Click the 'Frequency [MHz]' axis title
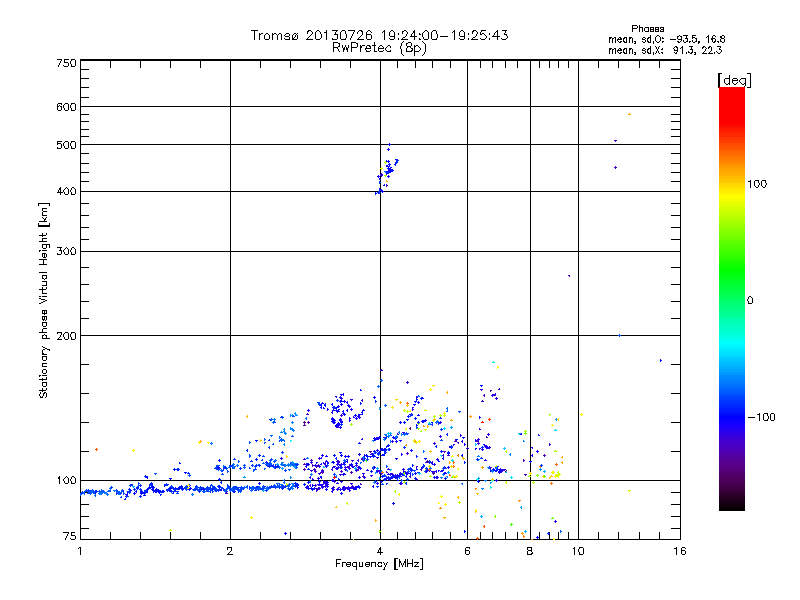 [x=379, y=564]
